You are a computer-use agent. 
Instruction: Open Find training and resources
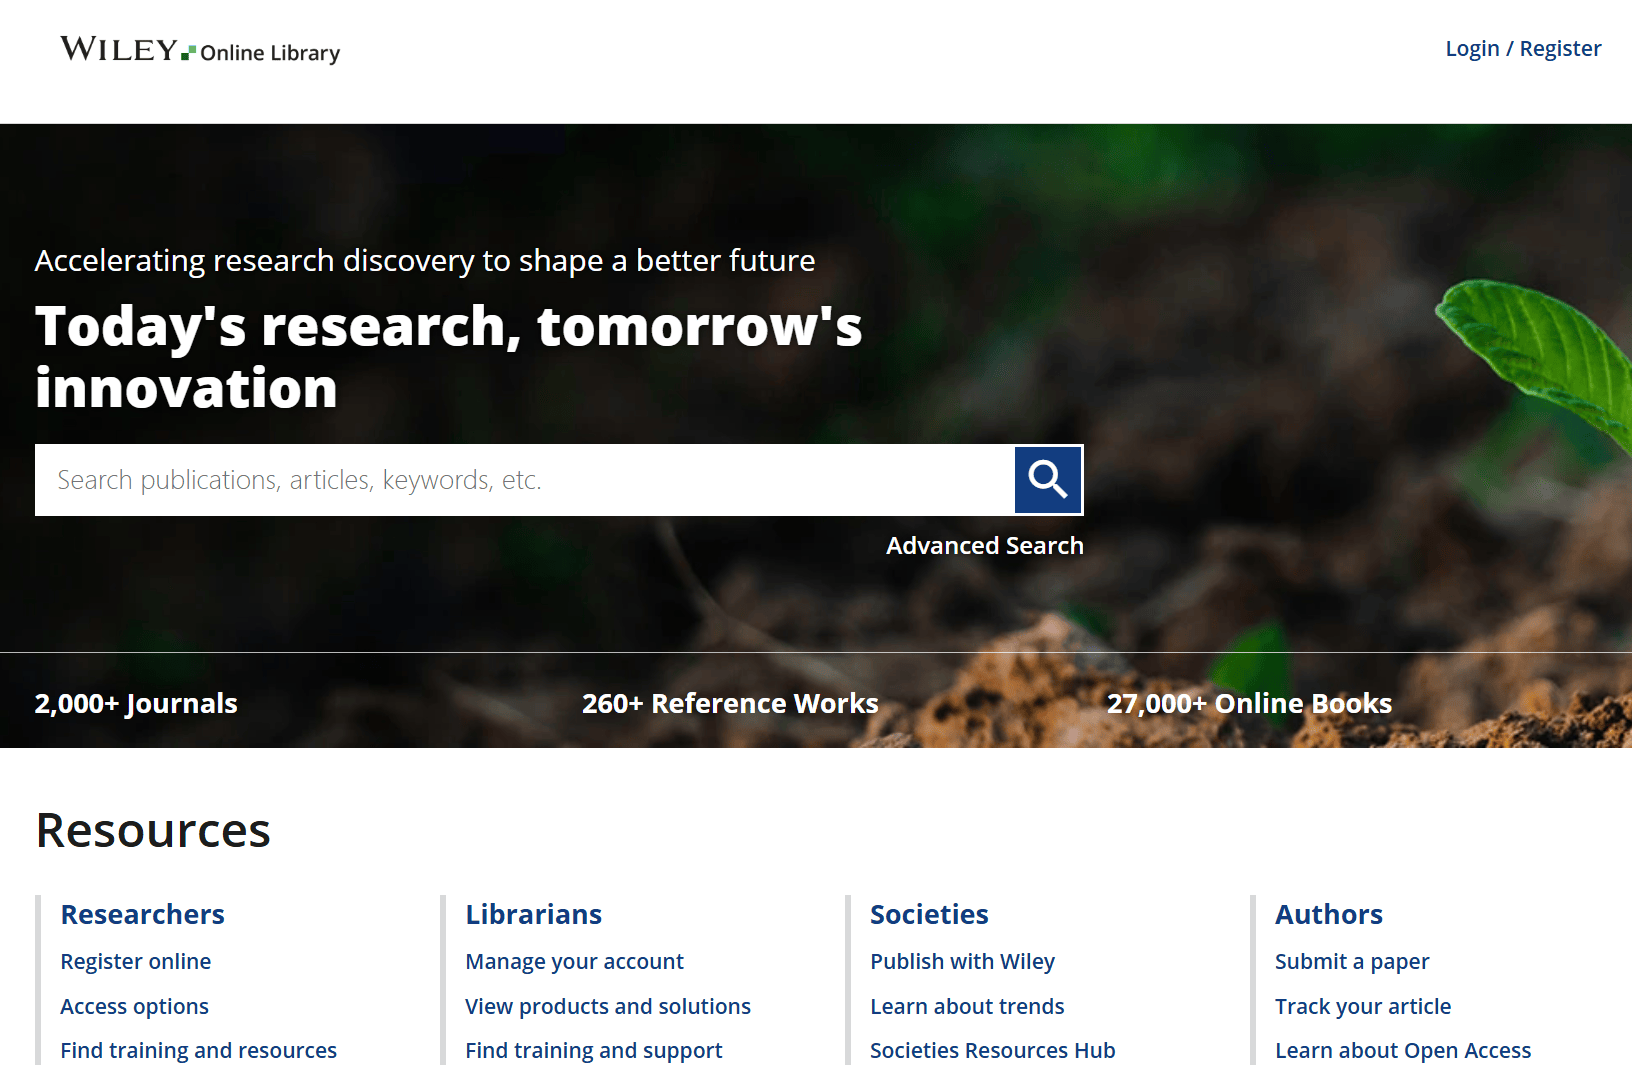tap(198, 1050)
